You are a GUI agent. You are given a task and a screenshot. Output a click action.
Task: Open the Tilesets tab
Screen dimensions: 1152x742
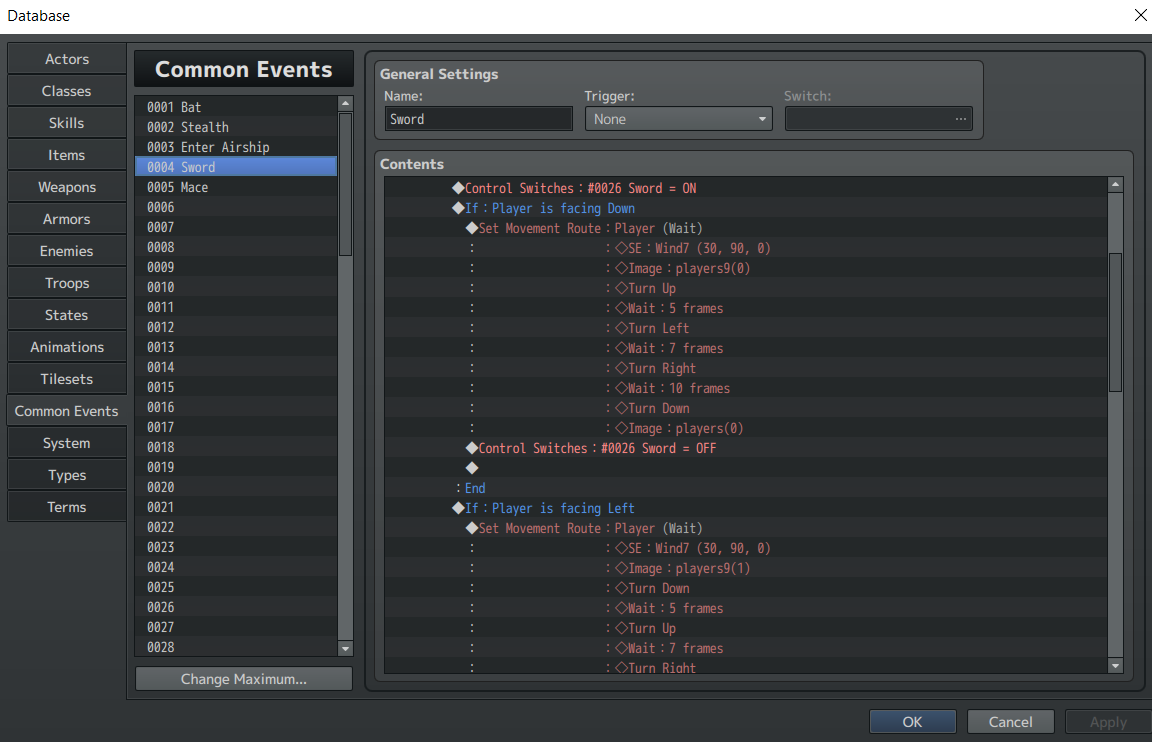click(x=67, y=379)
